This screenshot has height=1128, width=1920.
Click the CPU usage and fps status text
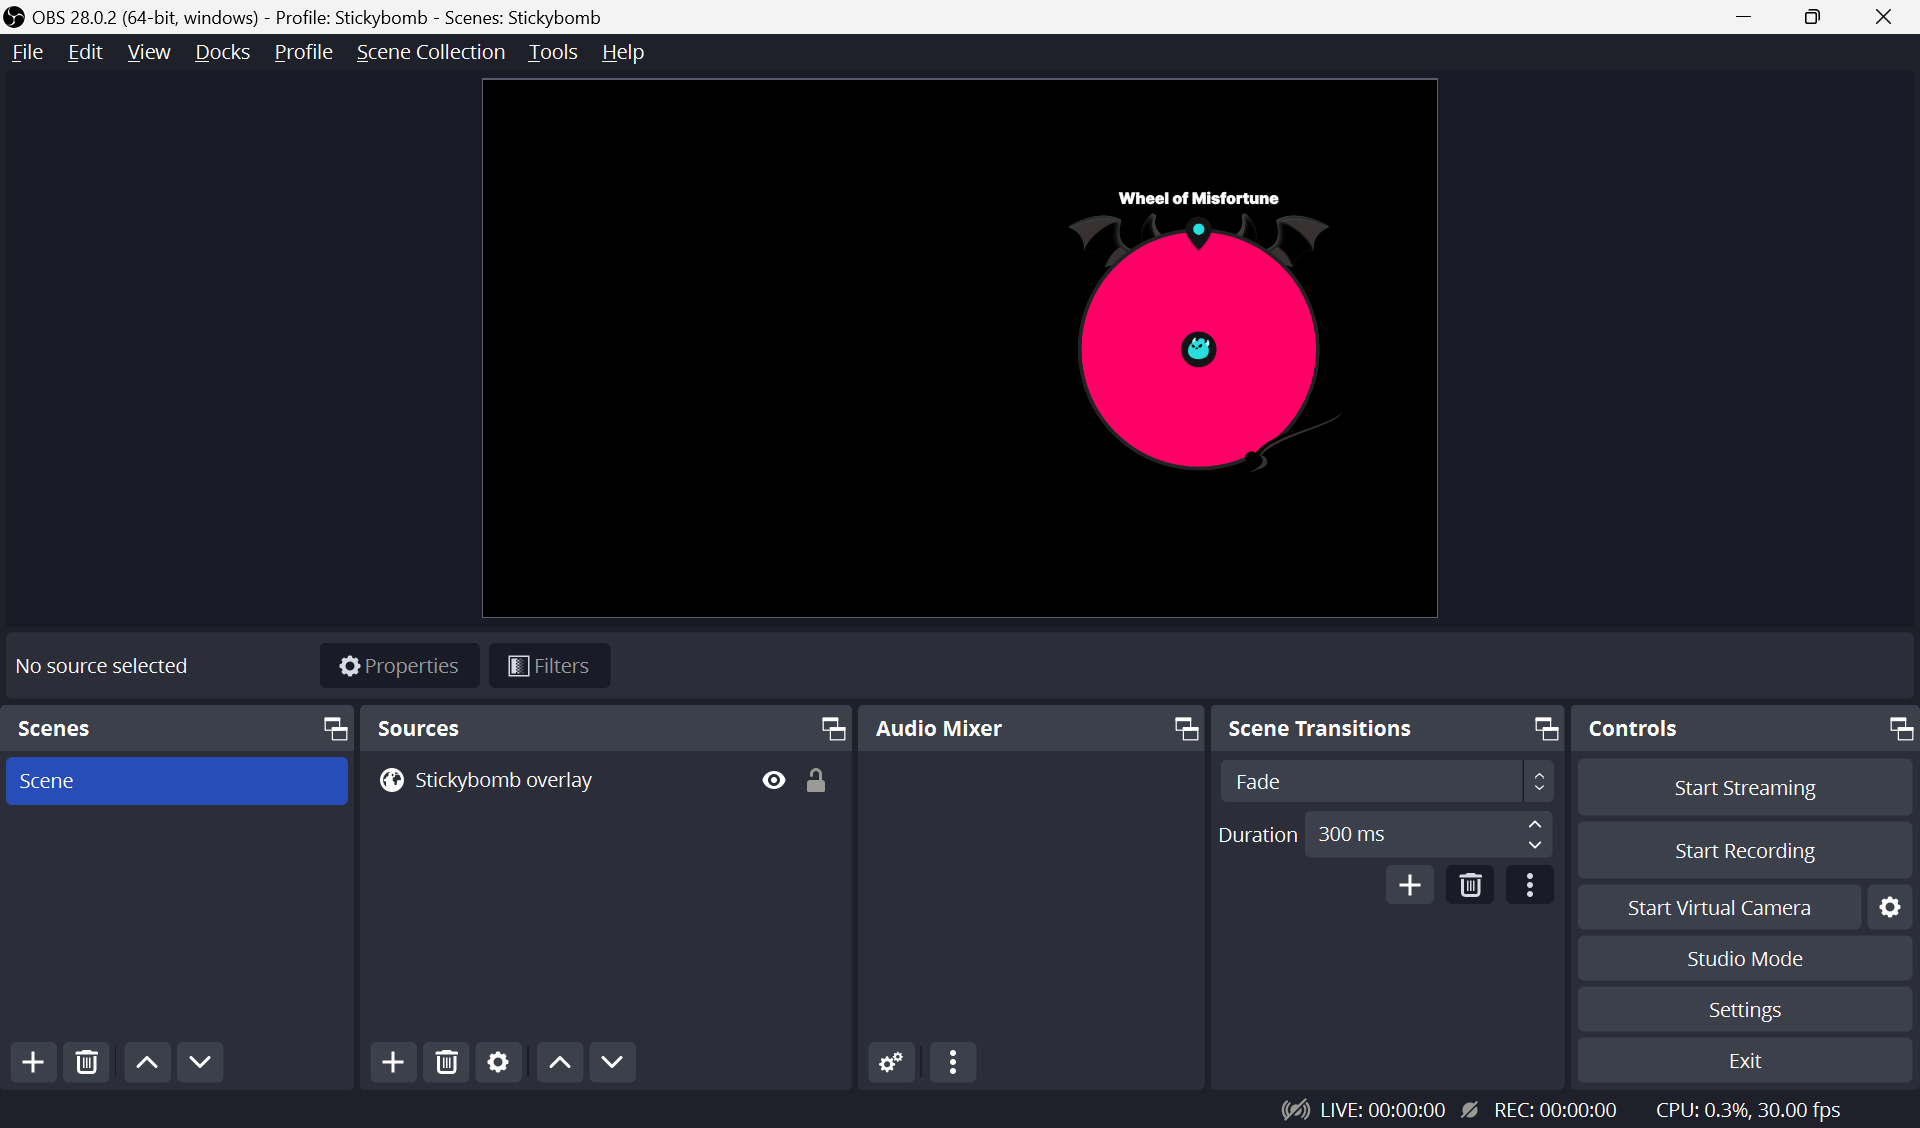click(x=1748, y=1110)
